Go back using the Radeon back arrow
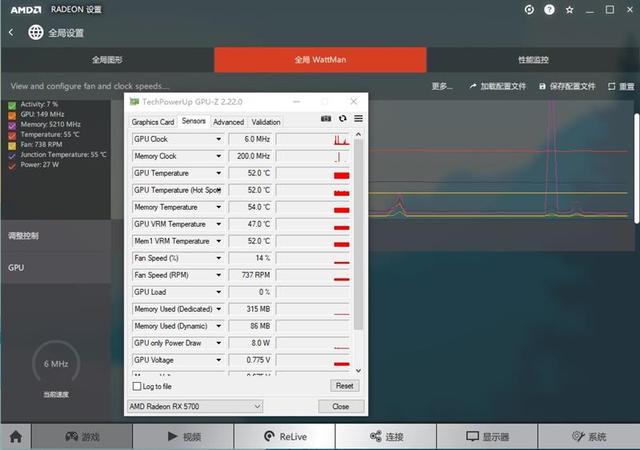640x450 pixels. pyautogui.click(x=11, y=32)
